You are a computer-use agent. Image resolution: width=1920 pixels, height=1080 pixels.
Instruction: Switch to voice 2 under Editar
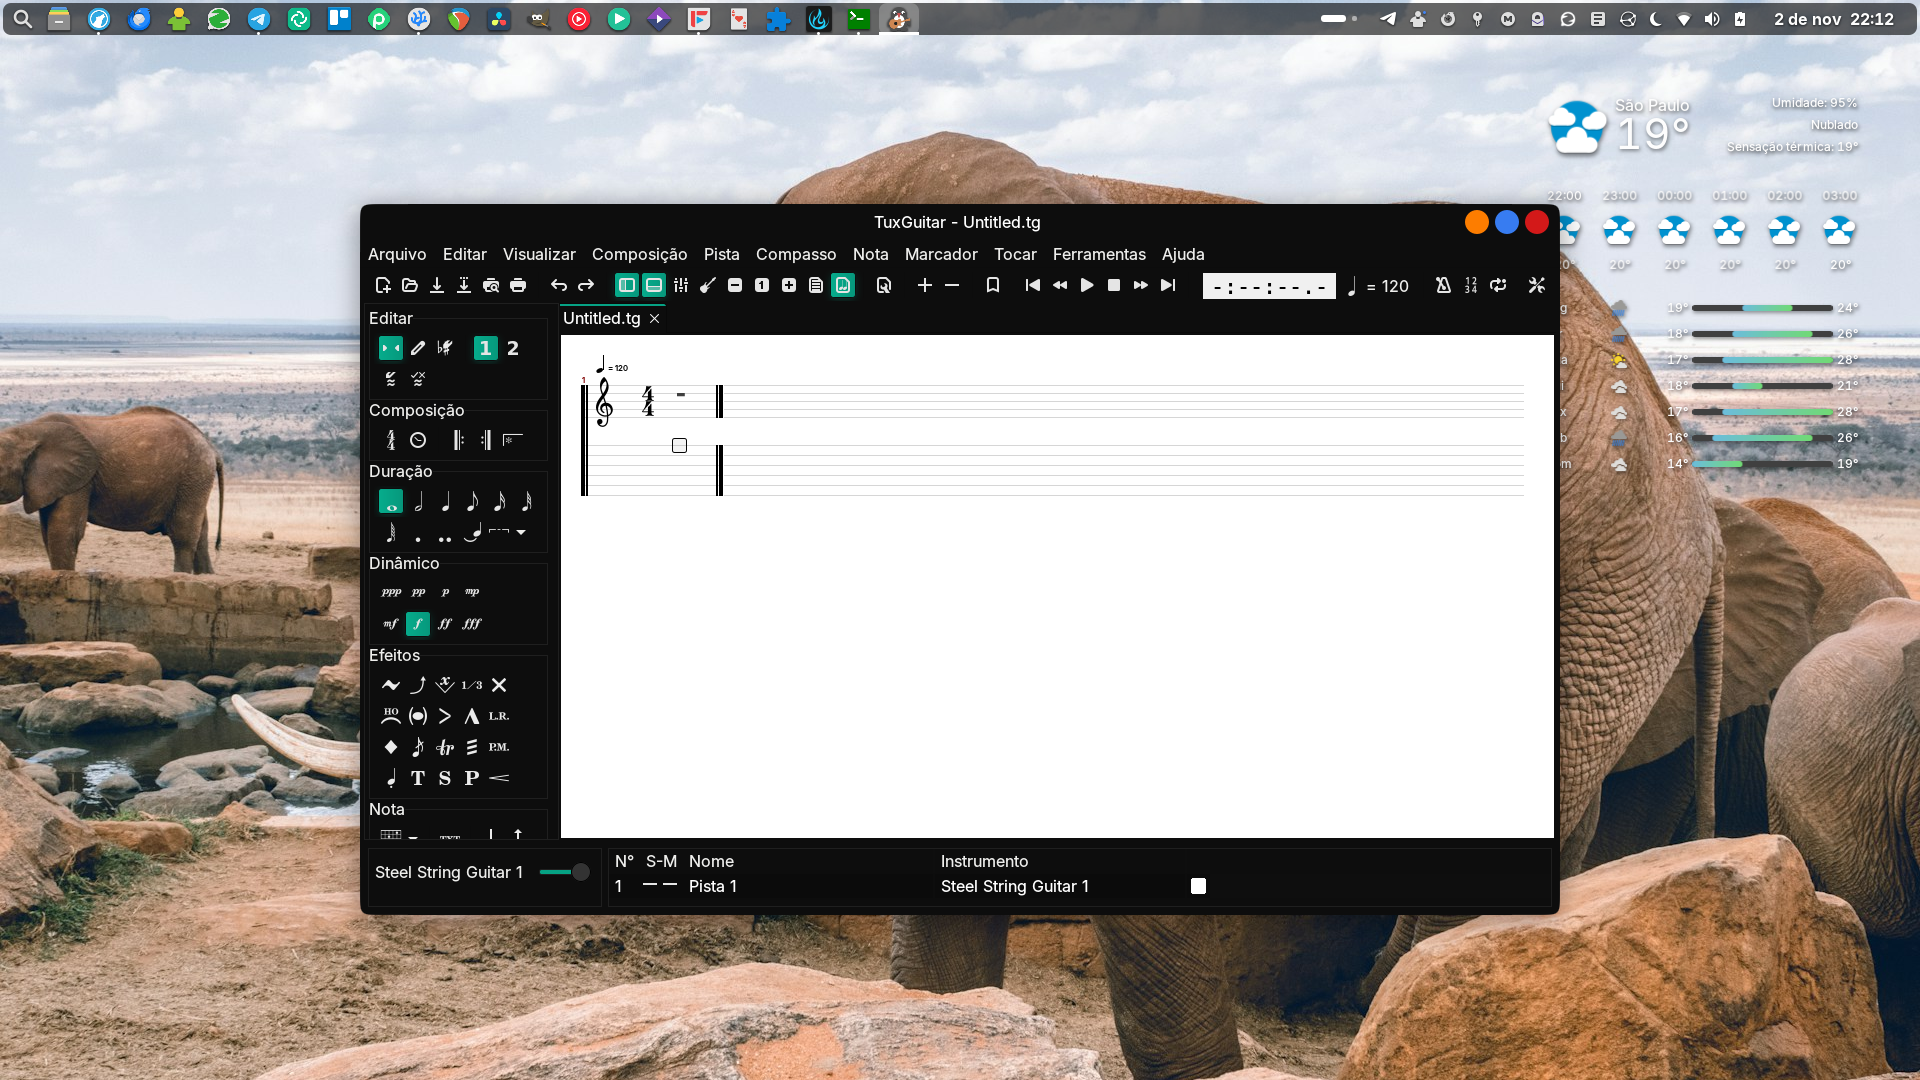tap(513, 348)
